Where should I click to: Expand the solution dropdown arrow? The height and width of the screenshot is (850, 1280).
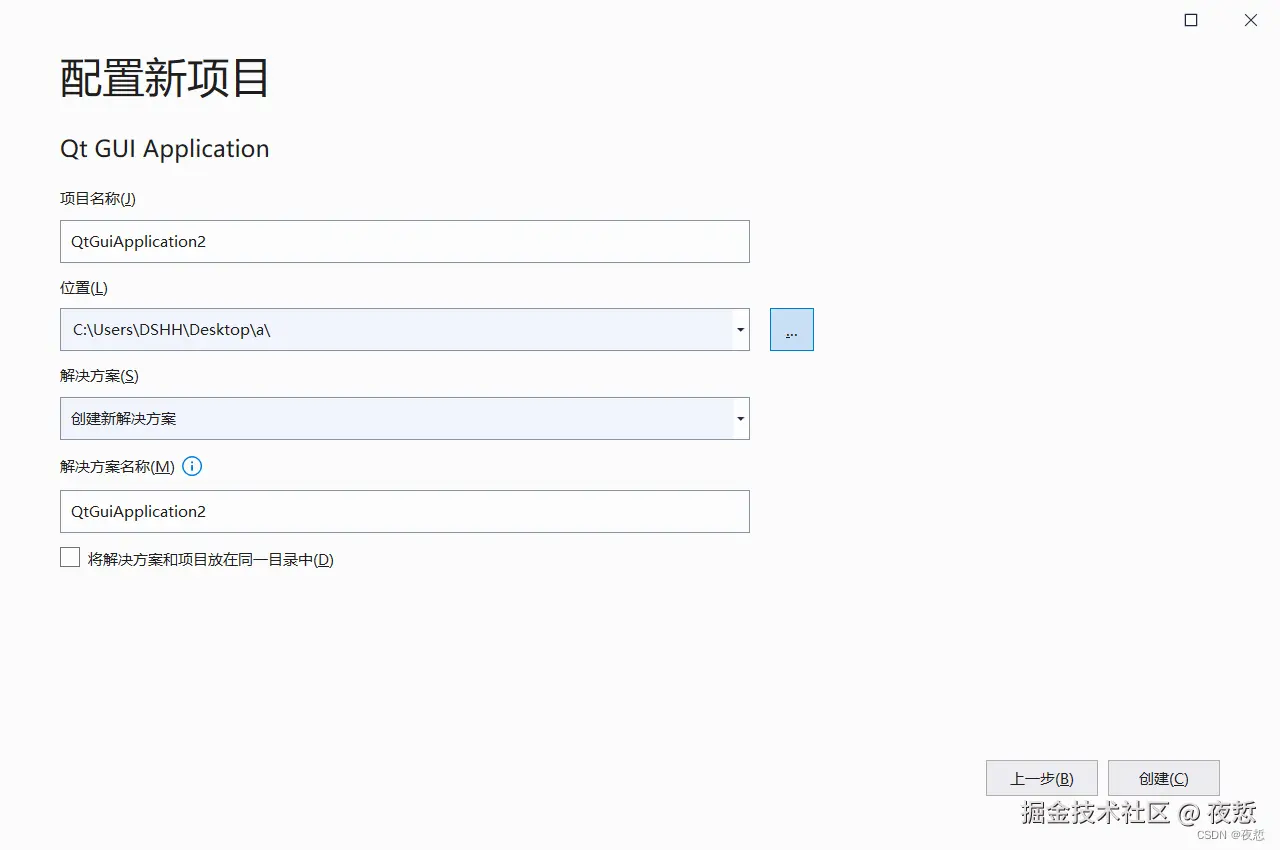click(740, 419)
